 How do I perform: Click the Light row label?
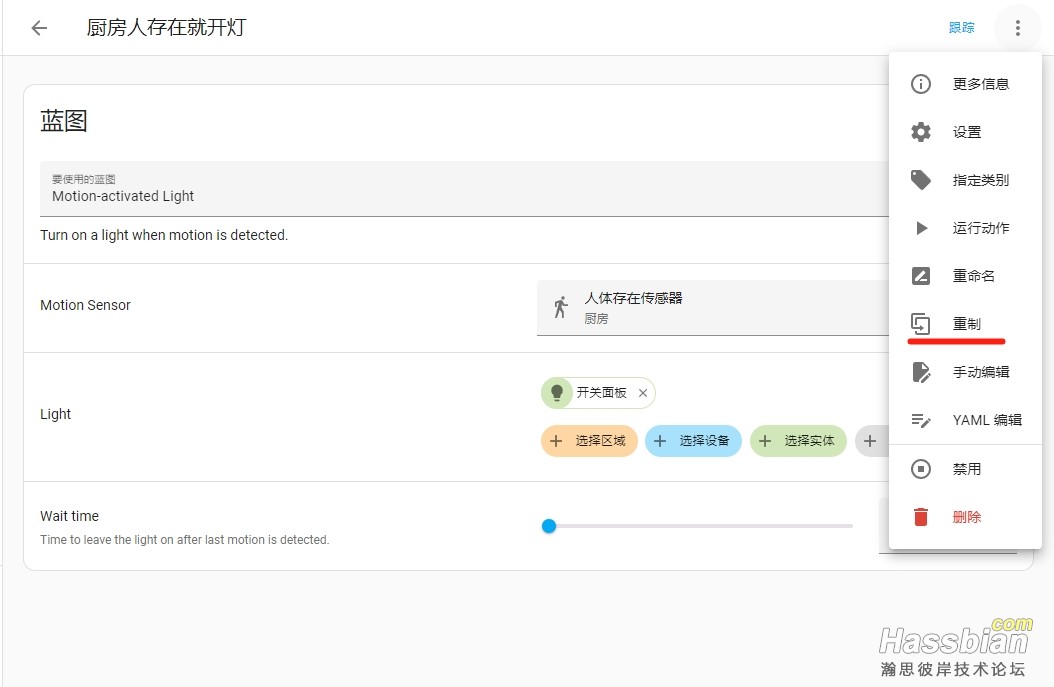[x=55, y=414]
